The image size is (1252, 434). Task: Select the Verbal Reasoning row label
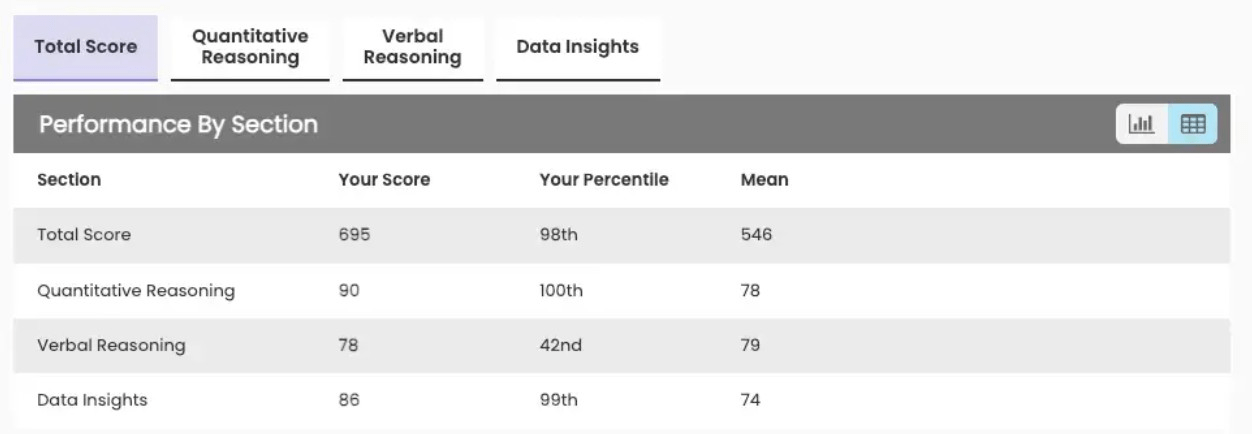(111, 345)
